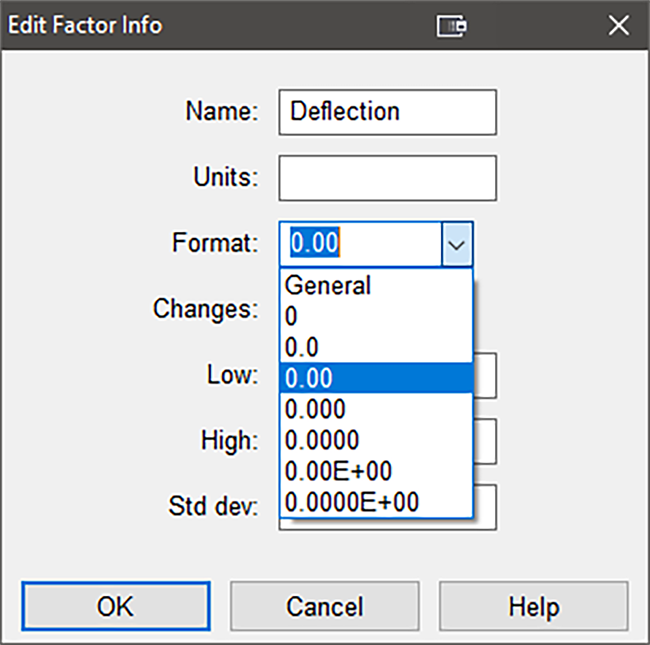Choose the 0.000 format option
Viewport: 650px width, 645px height.
click(375, 409)
